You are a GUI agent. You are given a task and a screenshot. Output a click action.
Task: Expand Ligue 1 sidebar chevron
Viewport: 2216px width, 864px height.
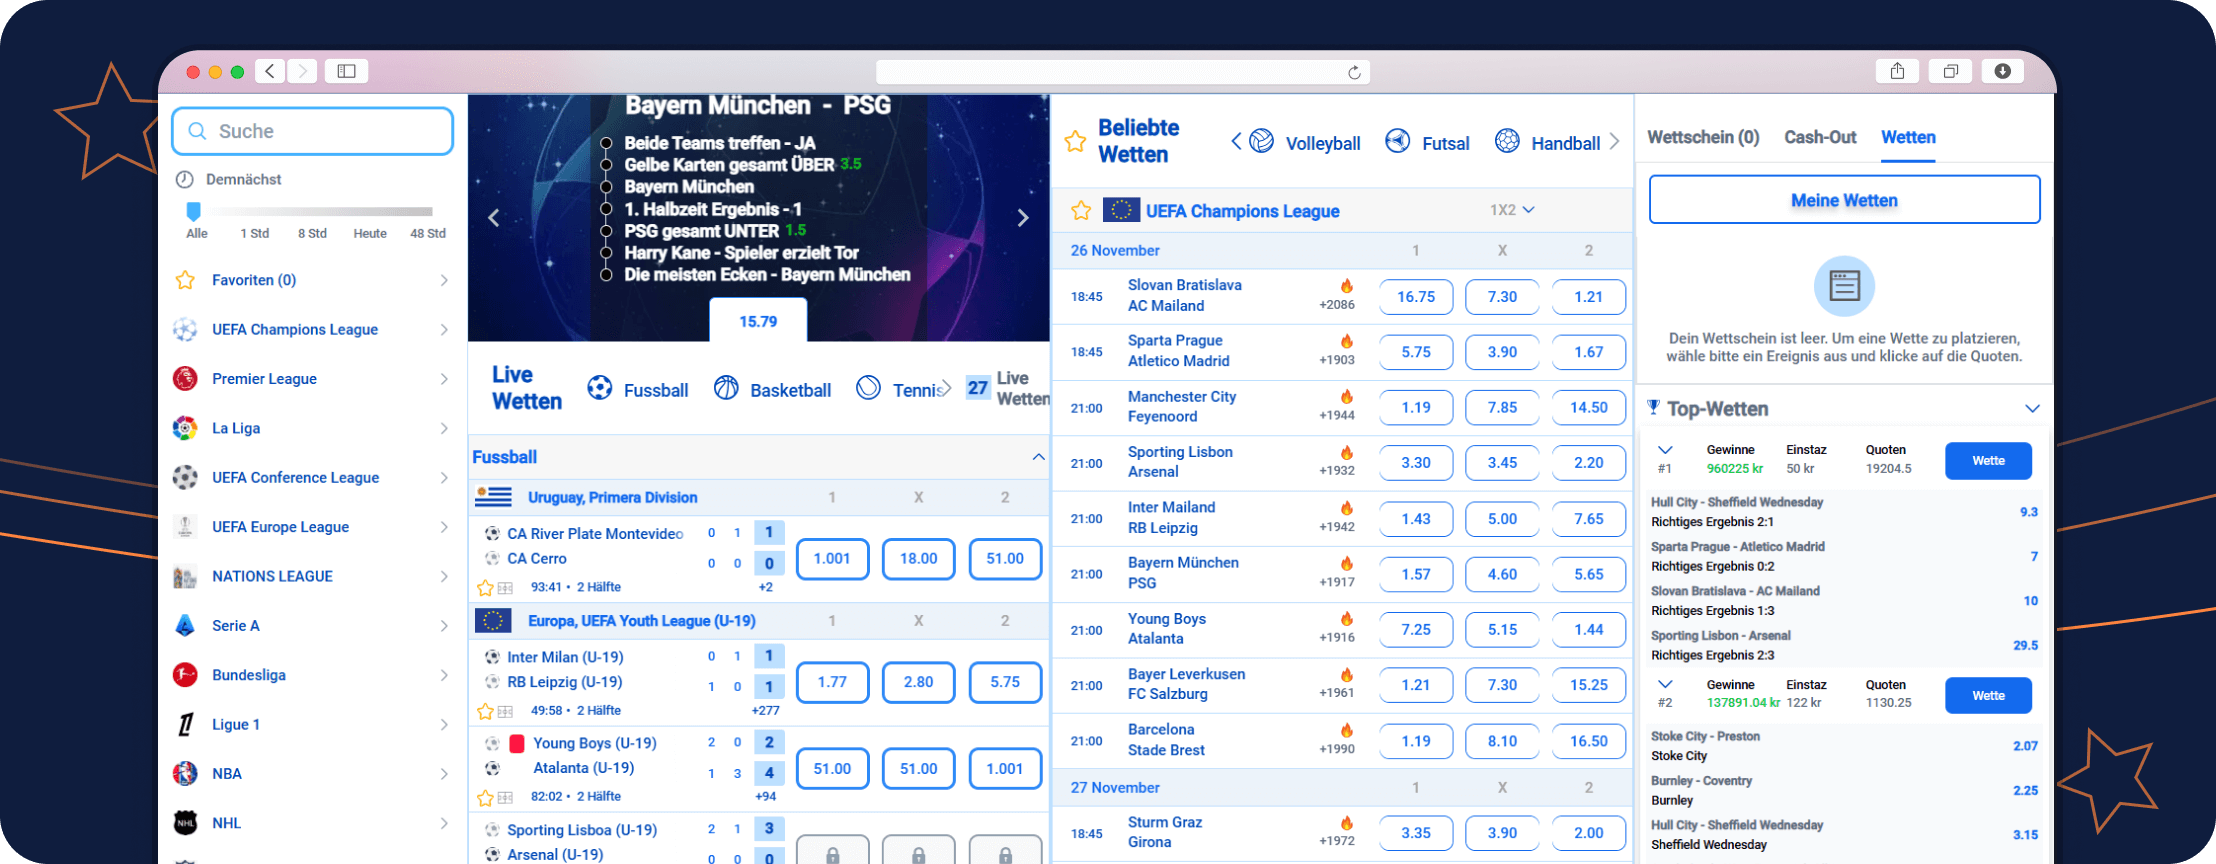pos(444,724)
